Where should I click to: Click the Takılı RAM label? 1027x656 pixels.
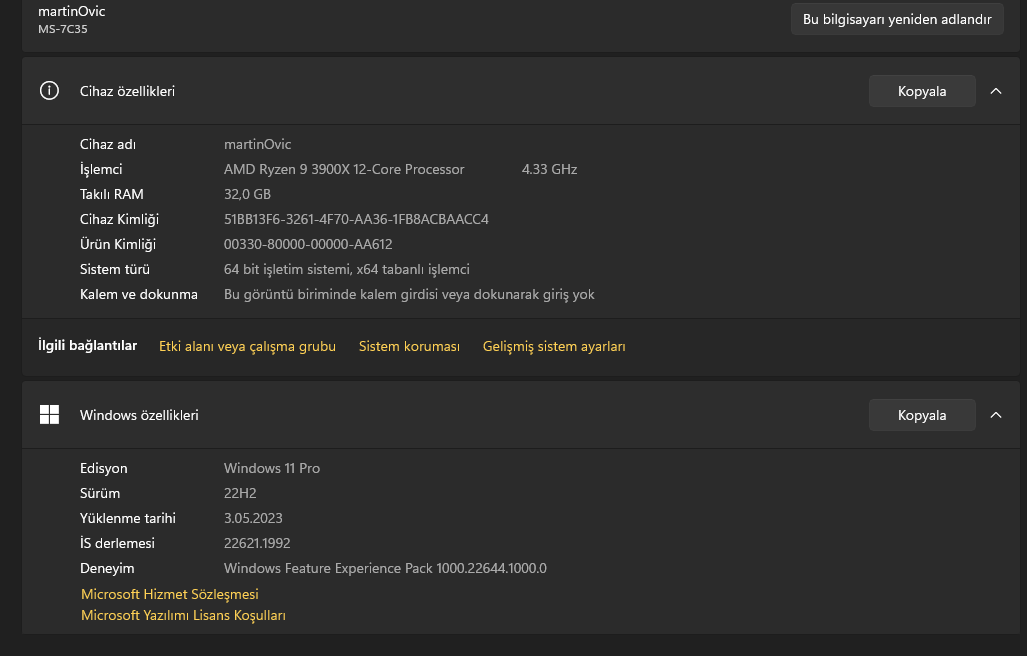[x=111, y=194]
